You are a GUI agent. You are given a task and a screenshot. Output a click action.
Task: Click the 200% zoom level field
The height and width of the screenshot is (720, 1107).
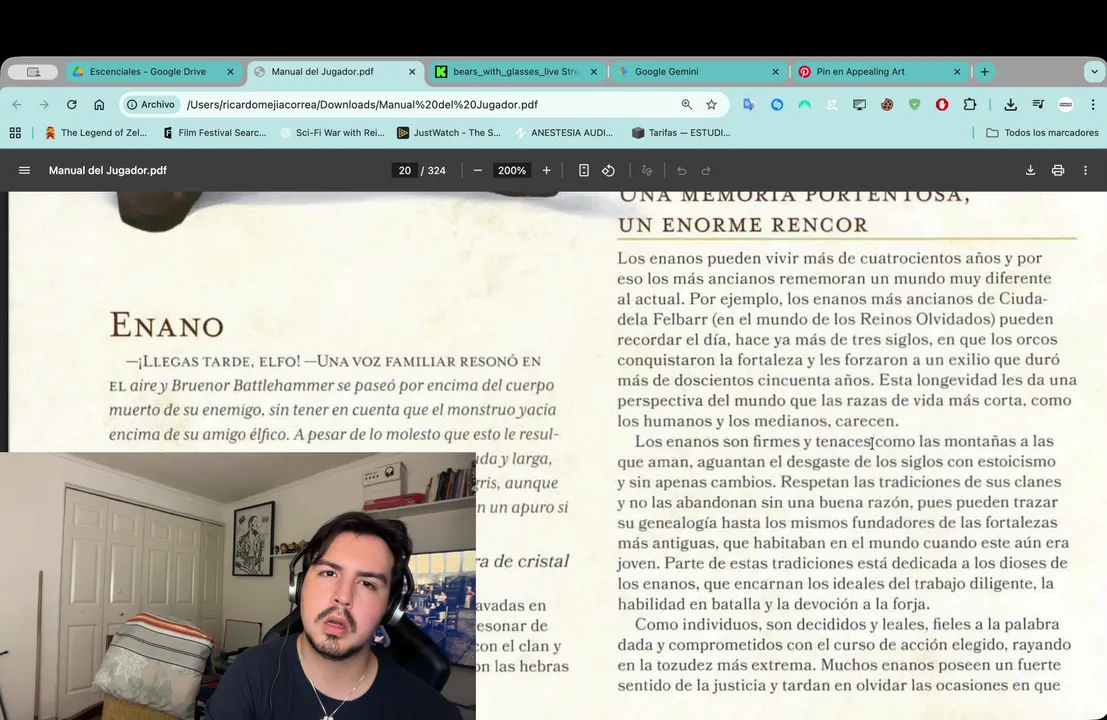[512, 170]
